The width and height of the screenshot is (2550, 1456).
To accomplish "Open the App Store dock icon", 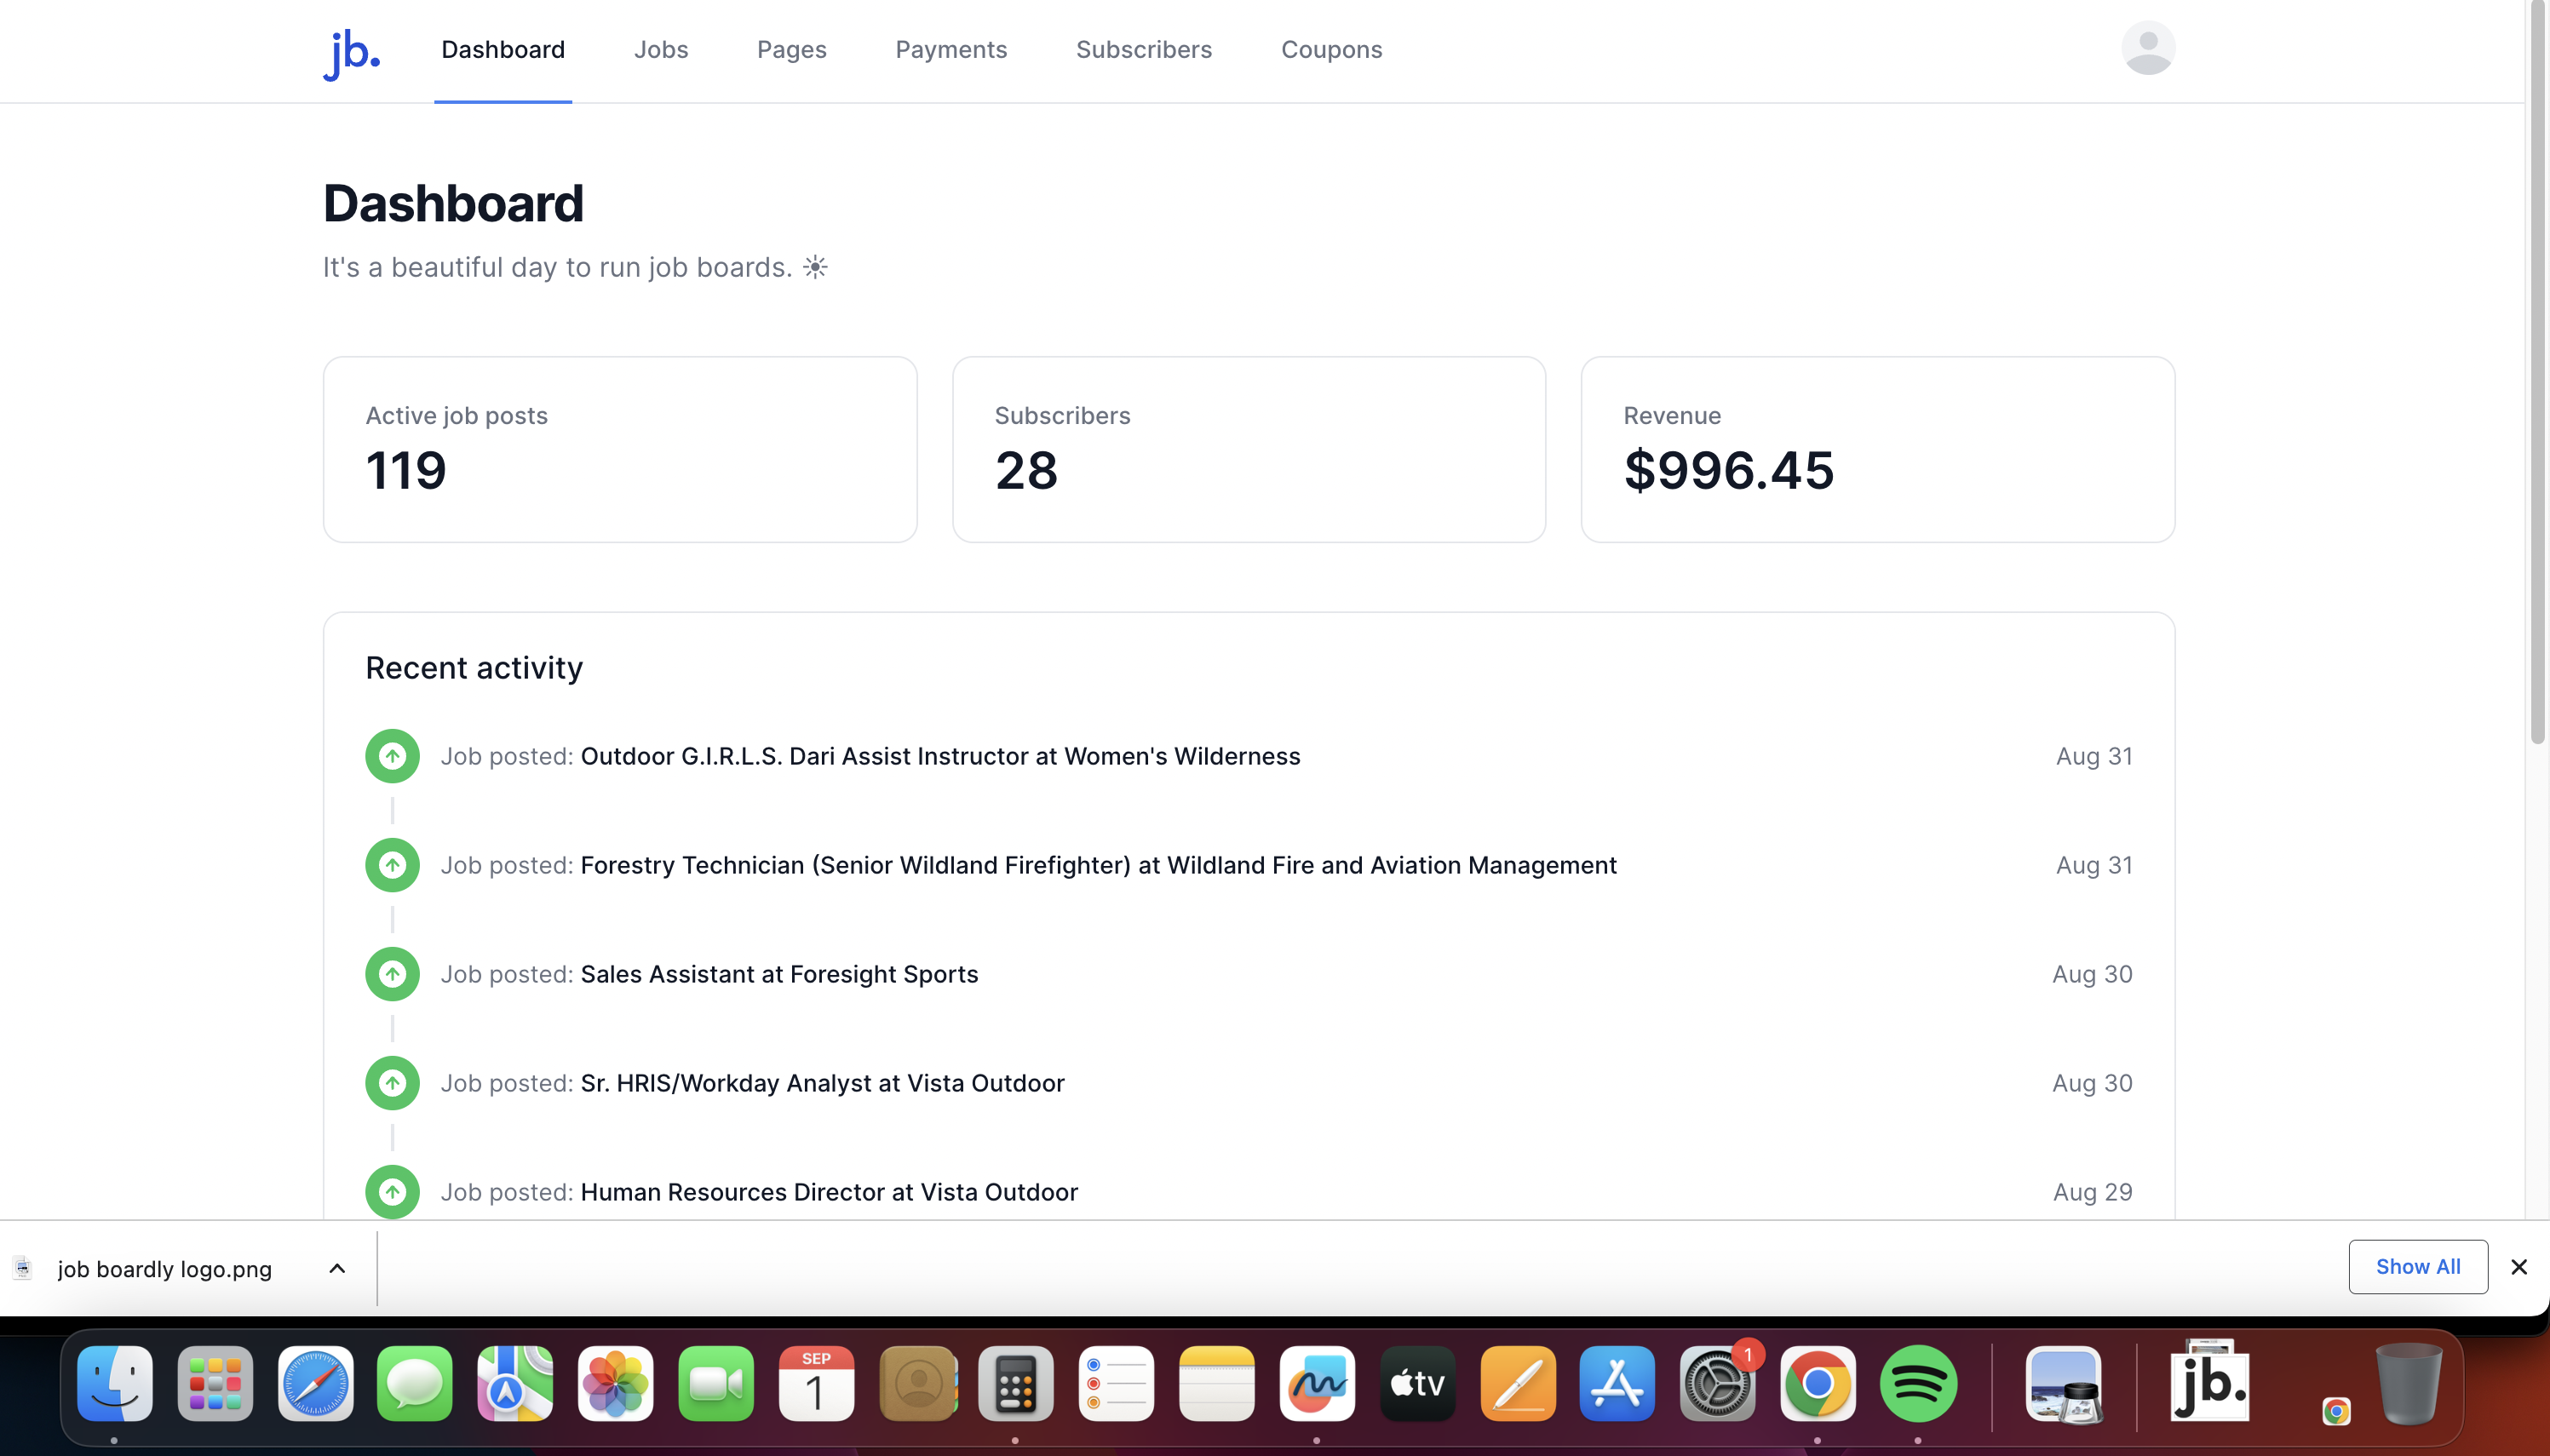I will (1617, 1384).
